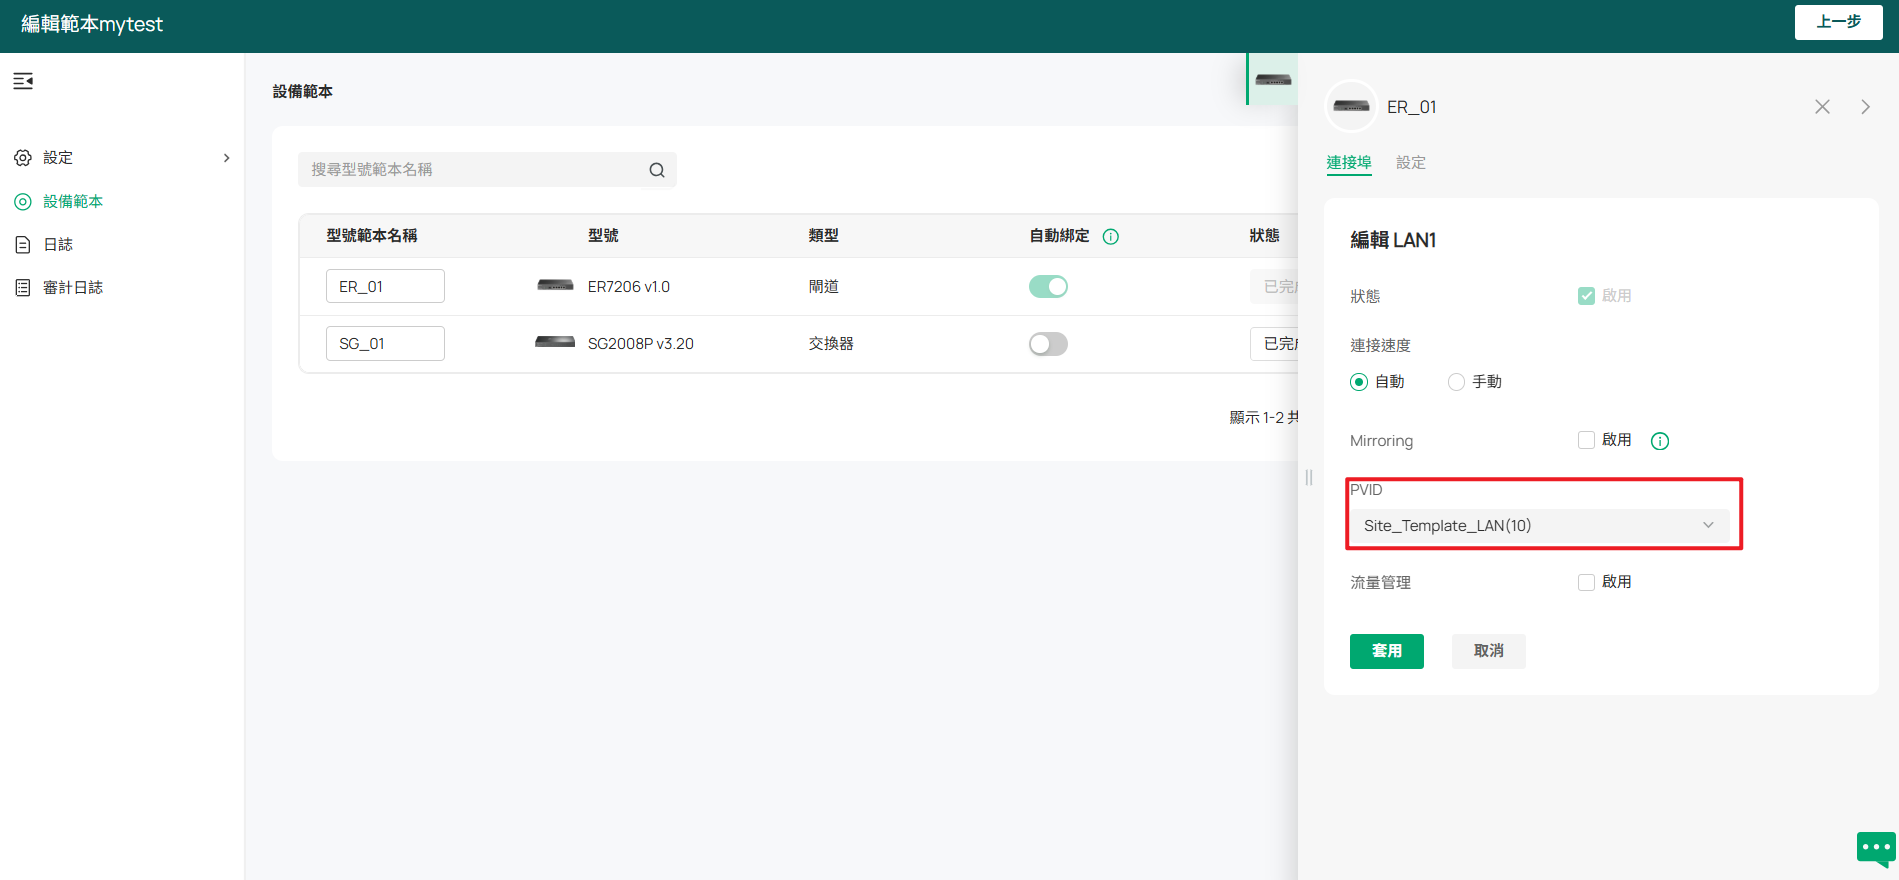Select the manual link speed radio
The height and width of the screenshot is (880, 1899).
tap(1456, 382)
